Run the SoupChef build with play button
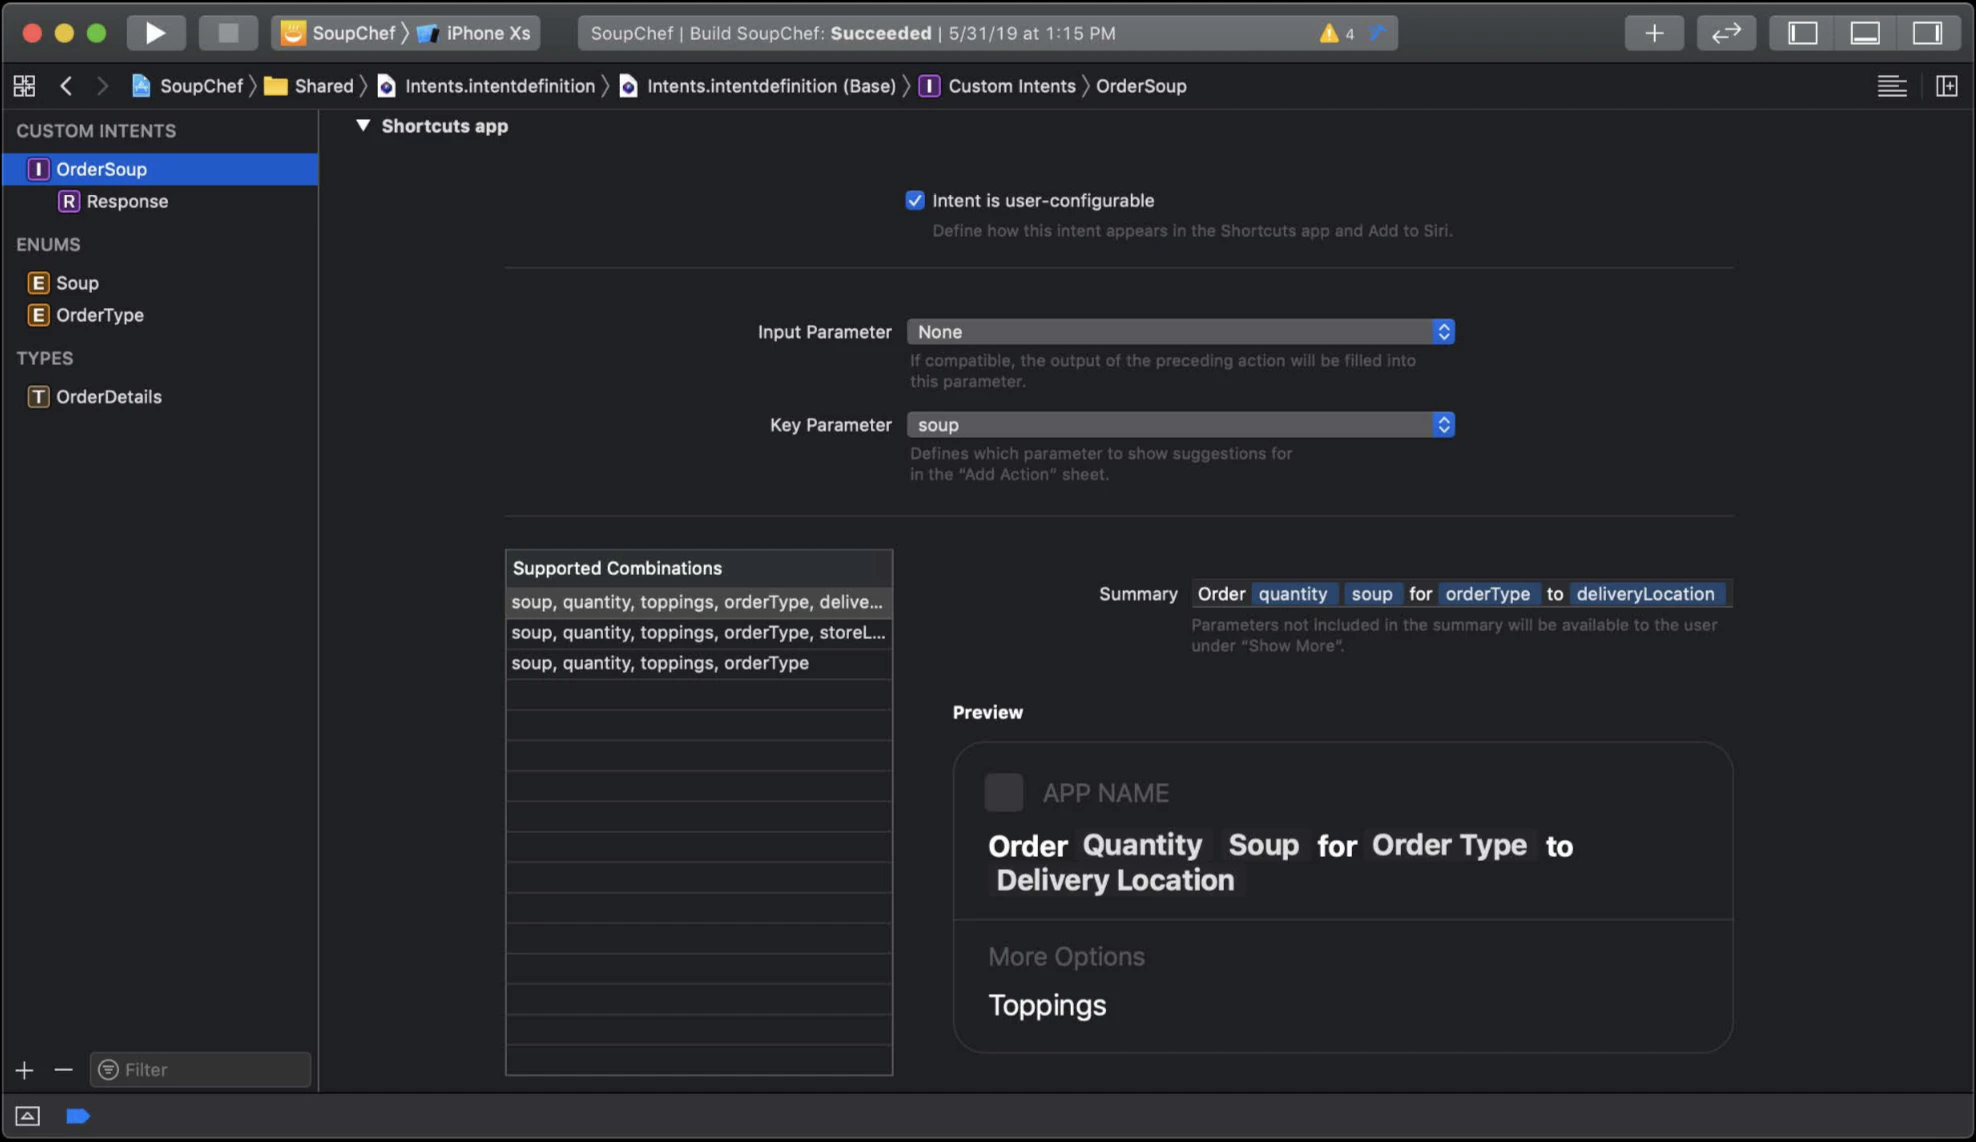This screenshot has width=1976, height=1142. point(155,33)
